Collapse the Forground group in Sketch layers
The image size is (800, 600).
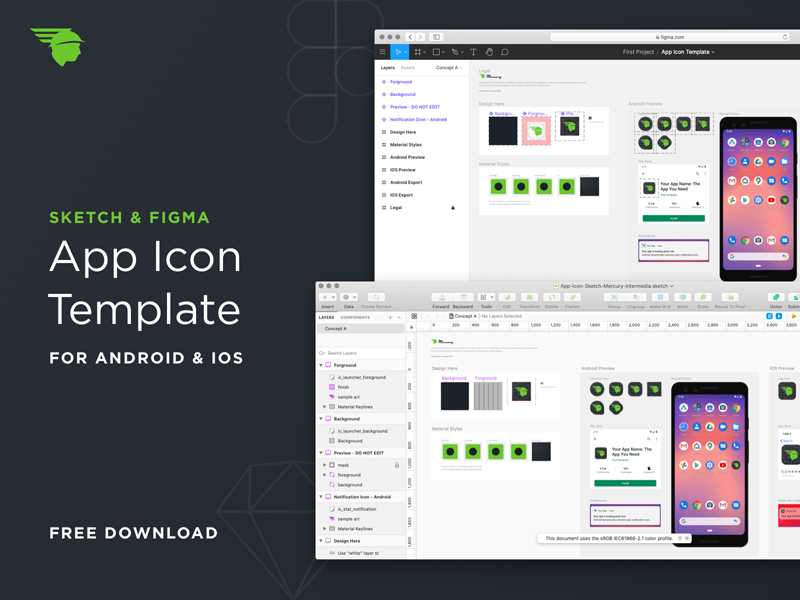click(x=322, y=365)
